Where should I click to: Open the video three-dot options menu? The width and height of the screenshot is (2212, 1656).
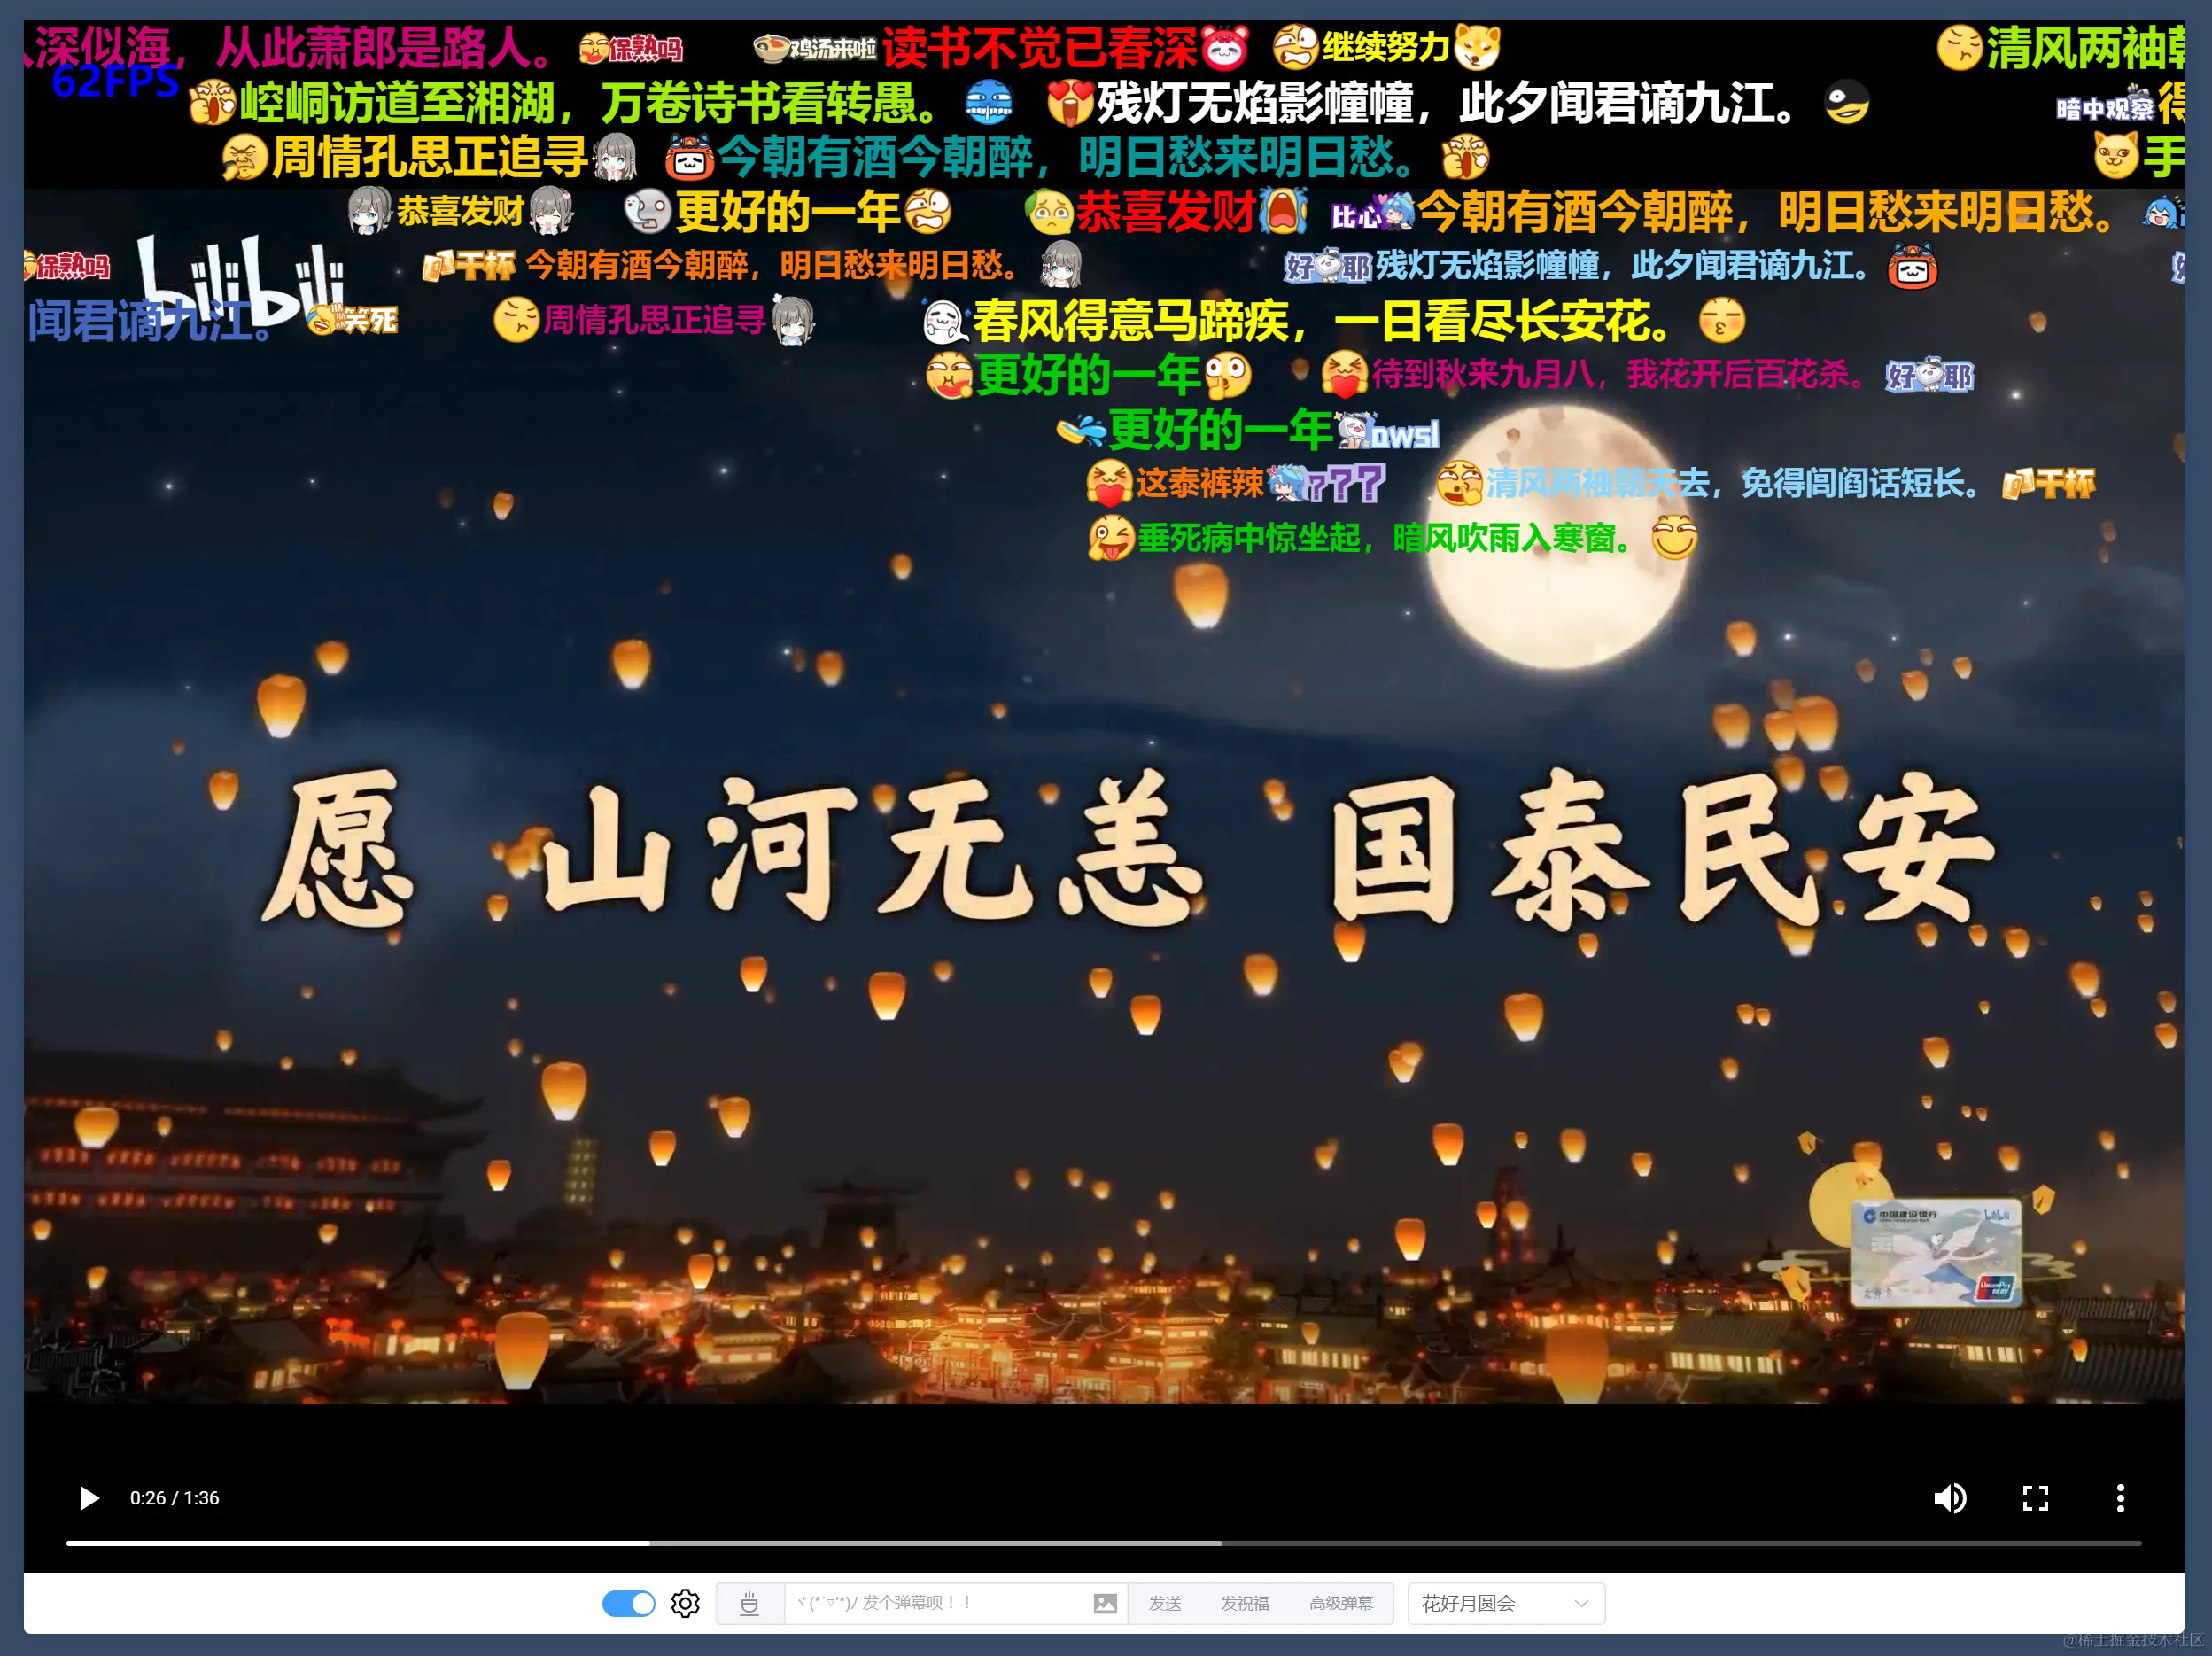2119,1498
